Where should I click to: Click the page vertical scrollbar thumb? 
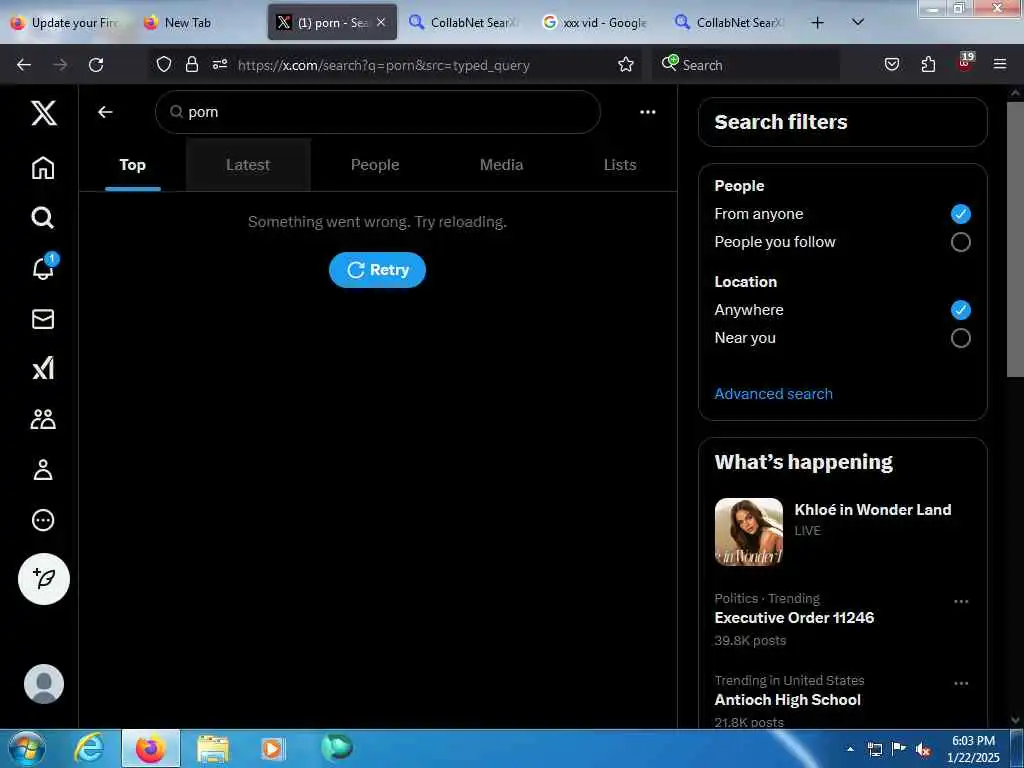(1015, 238)
